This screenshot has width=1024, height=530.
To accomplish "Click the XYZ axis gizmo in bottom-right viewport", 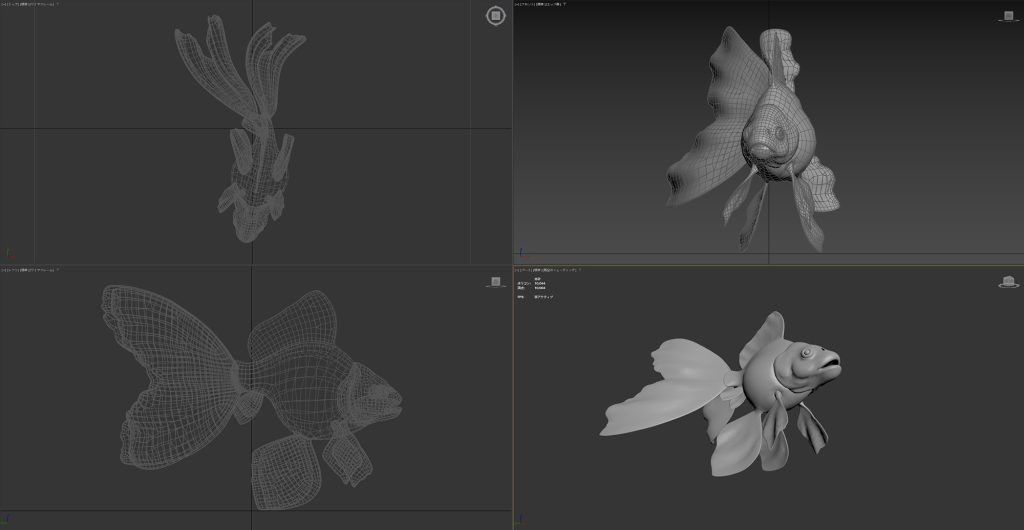I will pyautogui.click(x=522, y=520).
